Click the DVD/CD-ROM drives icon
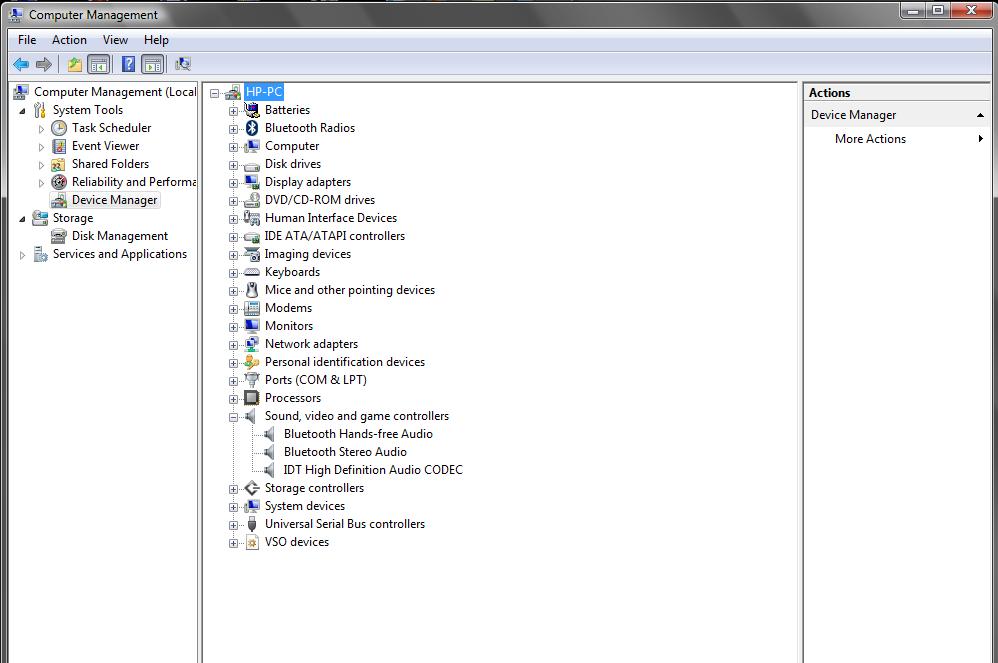Screen dimensions: 998x663 coord(252,200)
